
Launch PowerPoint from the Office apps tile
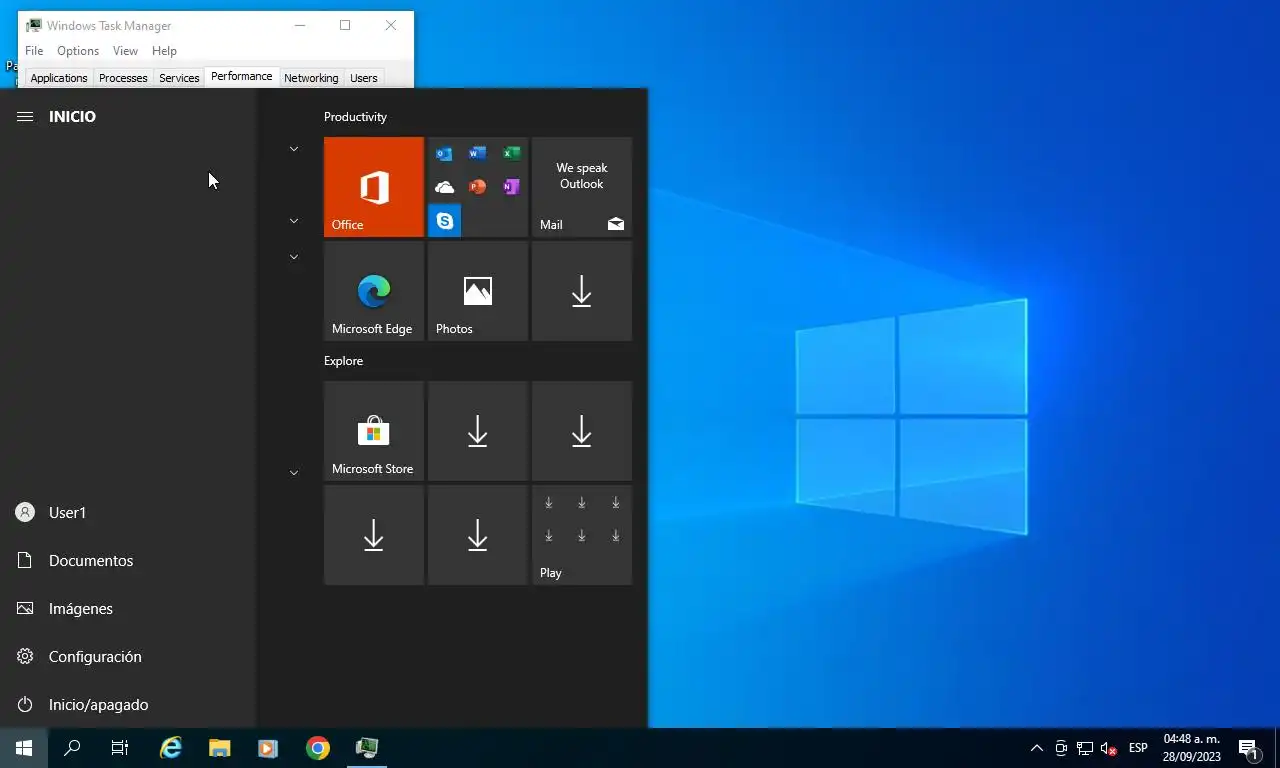(x=478, y=187)
